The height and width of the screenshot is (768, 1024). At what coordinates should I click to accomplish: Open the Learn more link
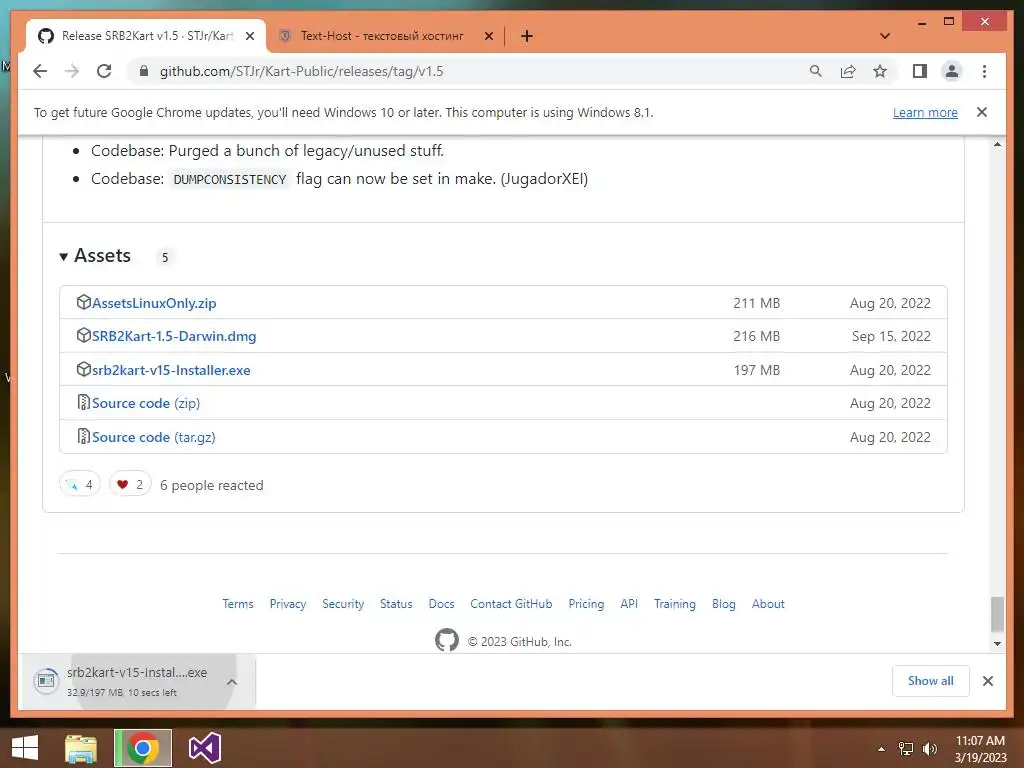925,112
